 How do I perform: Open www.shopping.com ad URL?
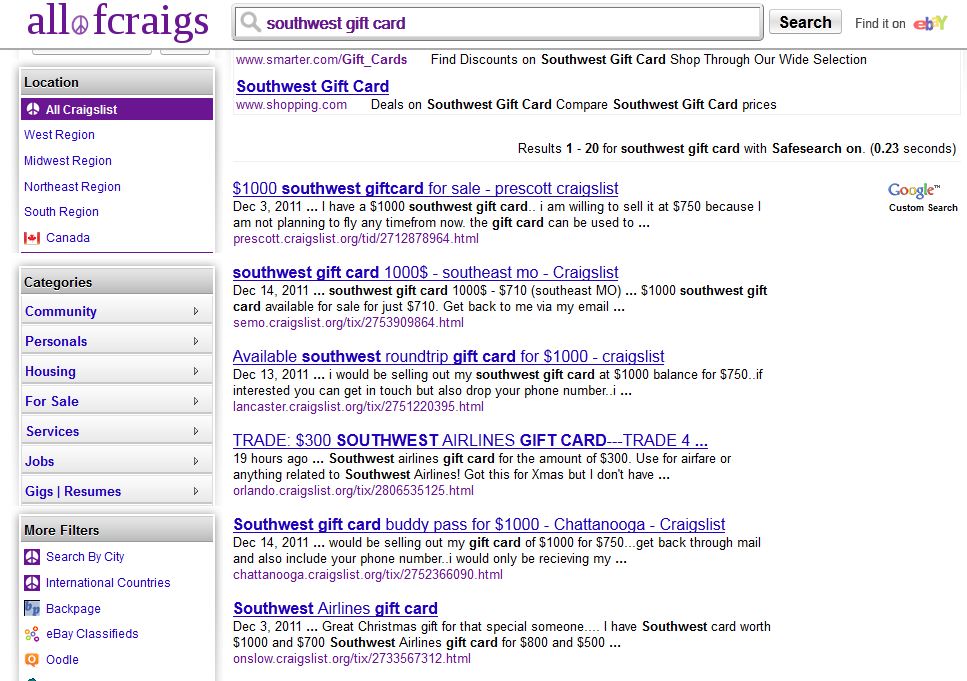coord(291,104)
